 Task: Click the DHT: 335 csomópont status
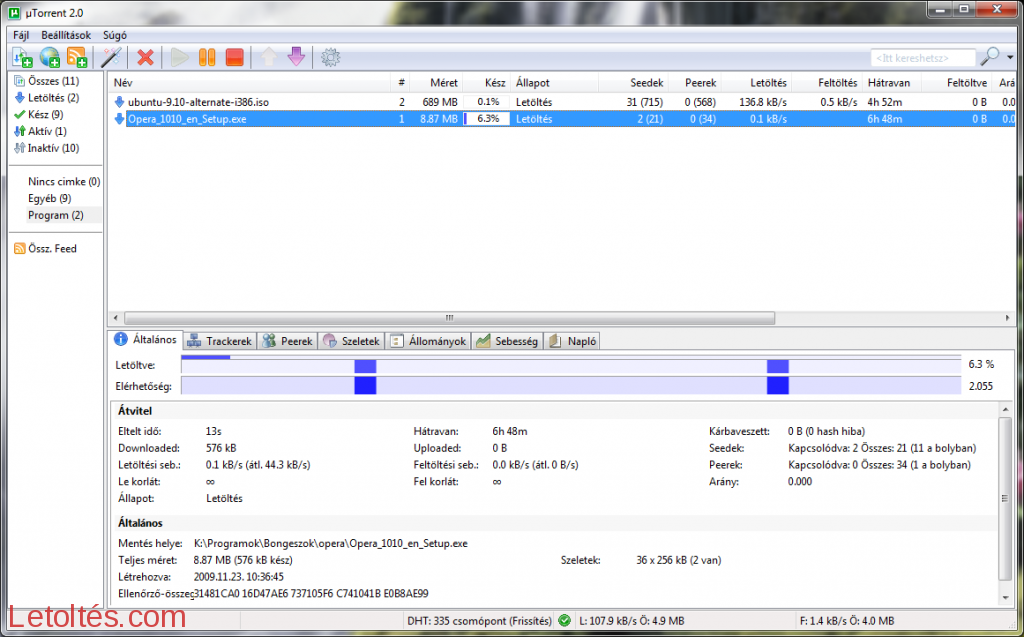click(479, 621)
